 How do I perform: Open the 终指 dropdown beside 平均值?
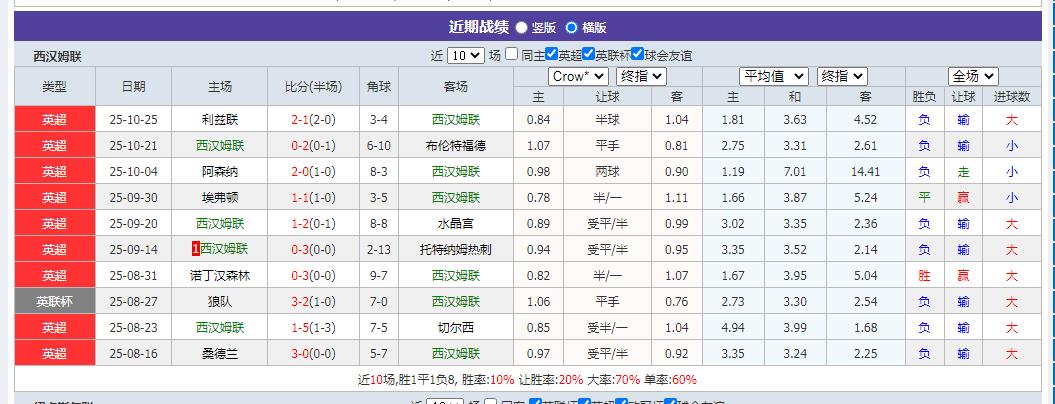tap(841, 76)
